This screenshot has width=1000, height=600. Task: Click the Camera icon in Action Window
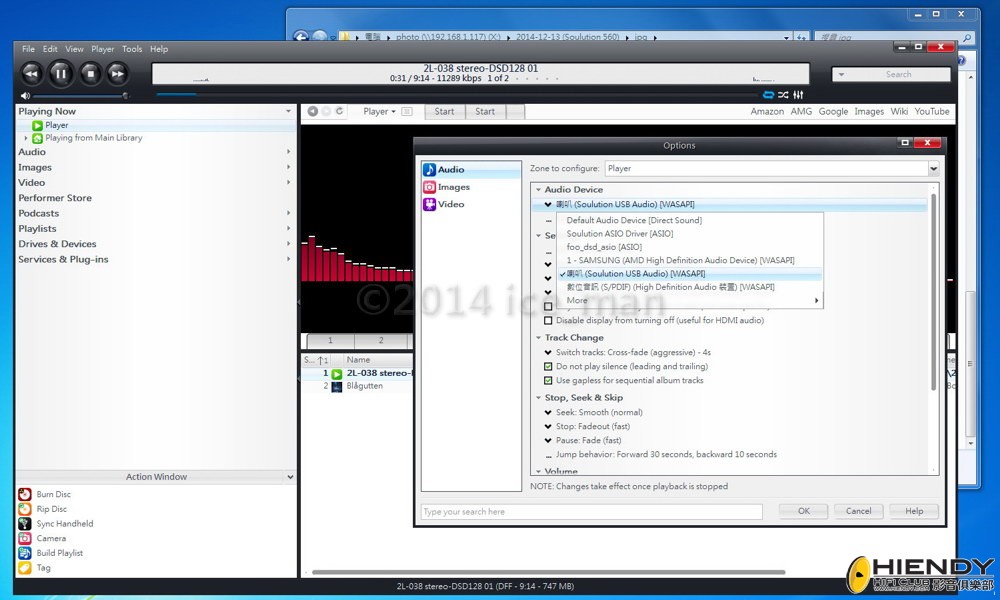tap(25, 538)
